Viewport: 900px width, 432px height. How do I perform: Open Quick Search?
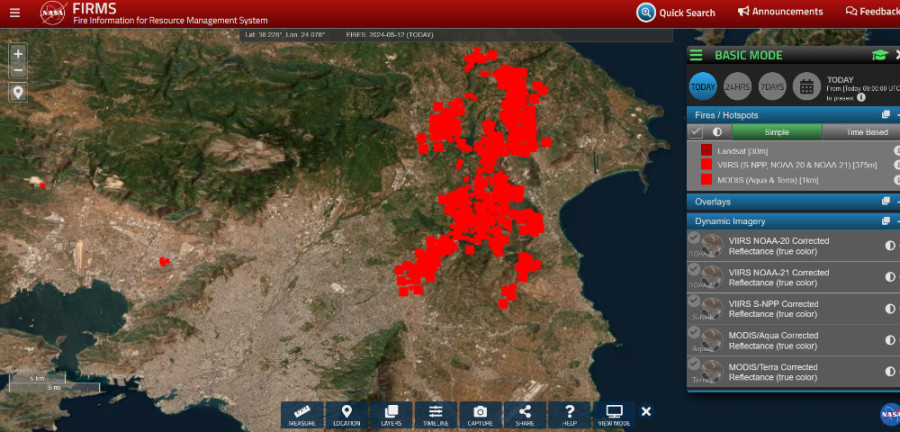677,13
